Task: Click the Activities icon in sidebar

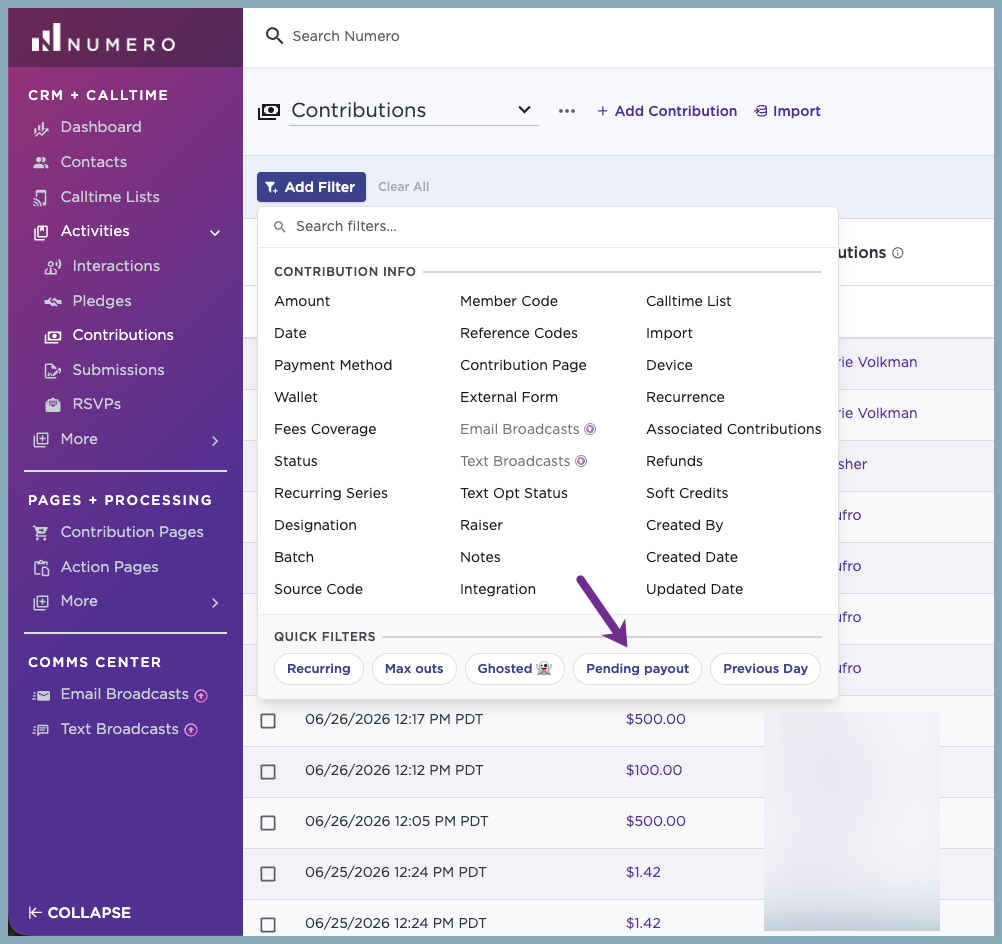Action: (x=41, y=232)
